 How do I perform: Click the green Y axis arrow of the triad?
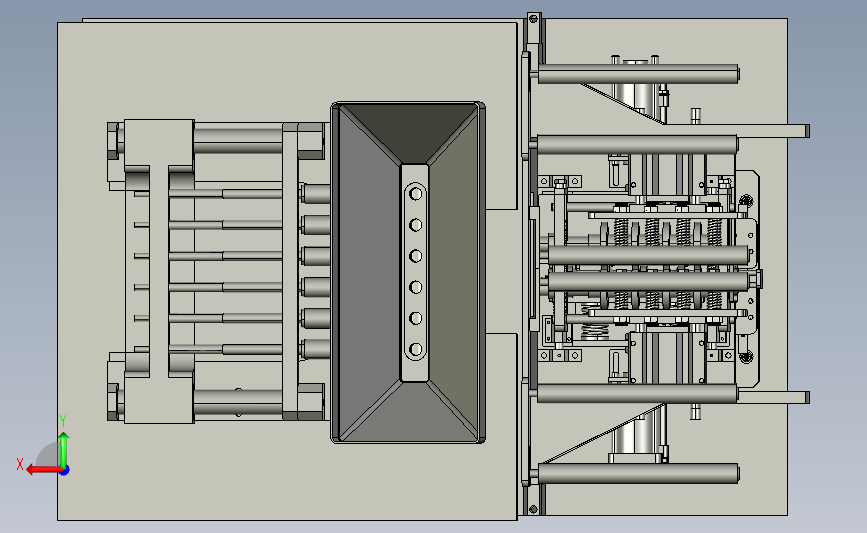coord(64,450)
